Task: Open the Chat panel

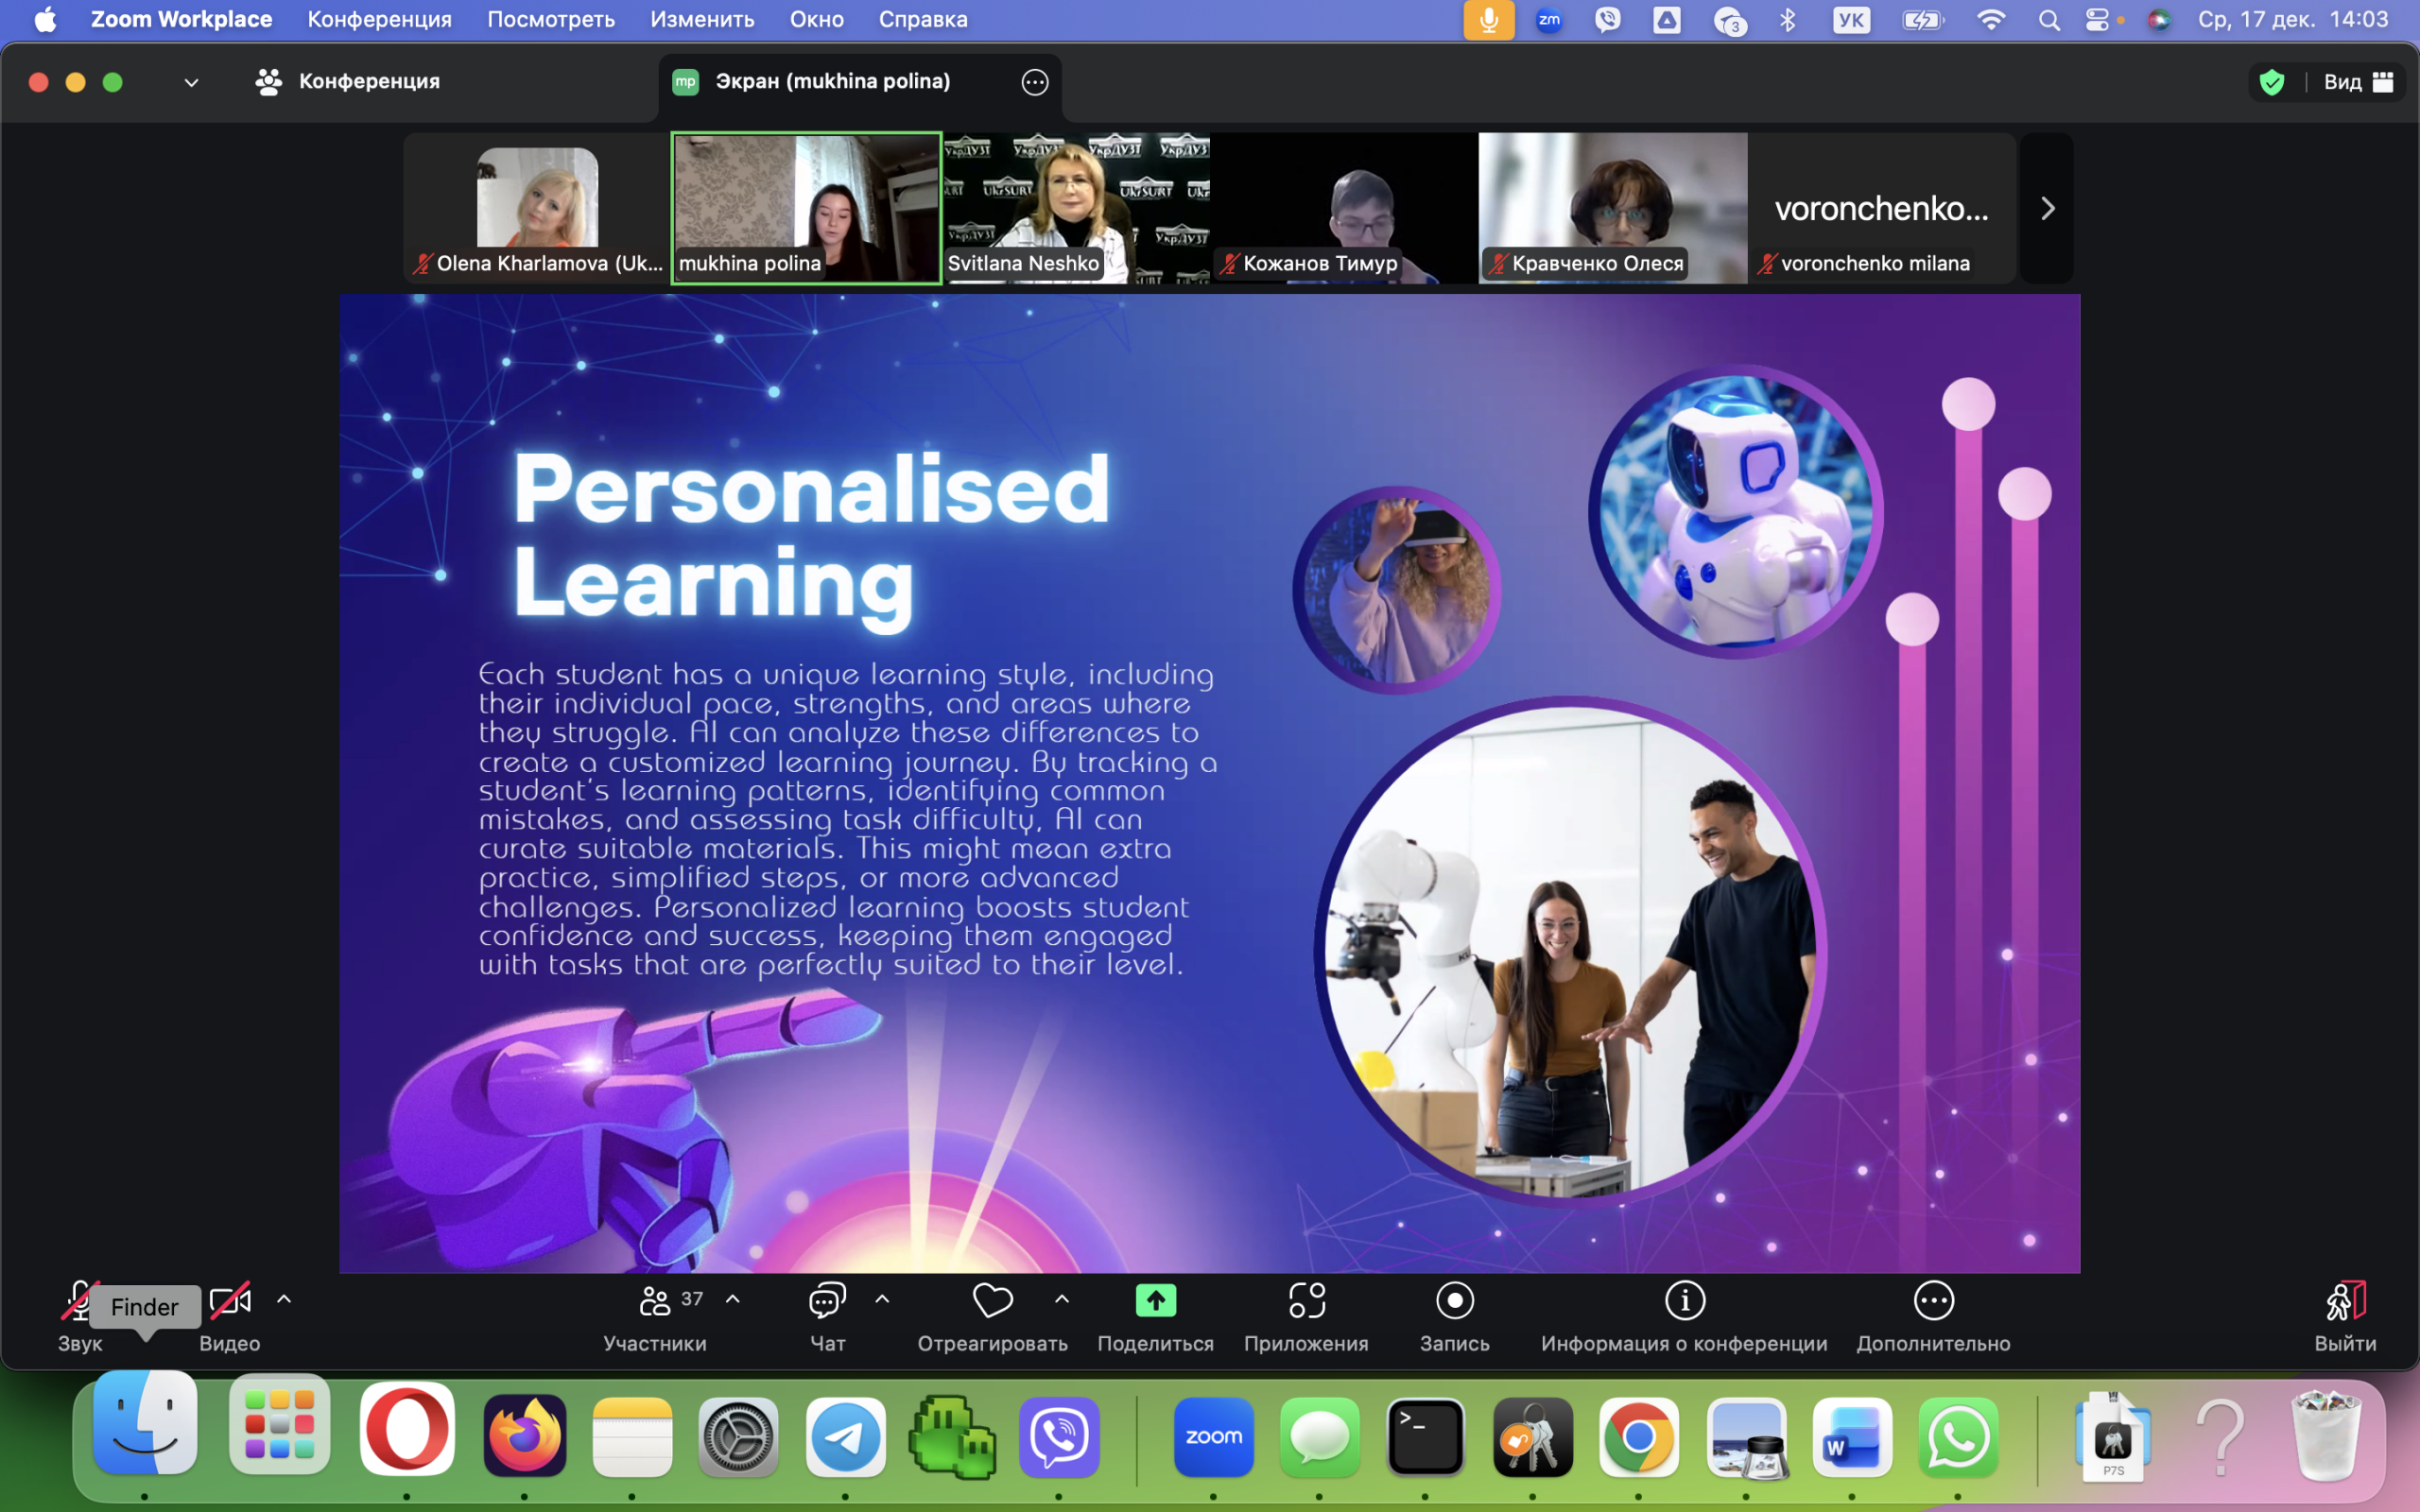Action: click(827, 1301)
